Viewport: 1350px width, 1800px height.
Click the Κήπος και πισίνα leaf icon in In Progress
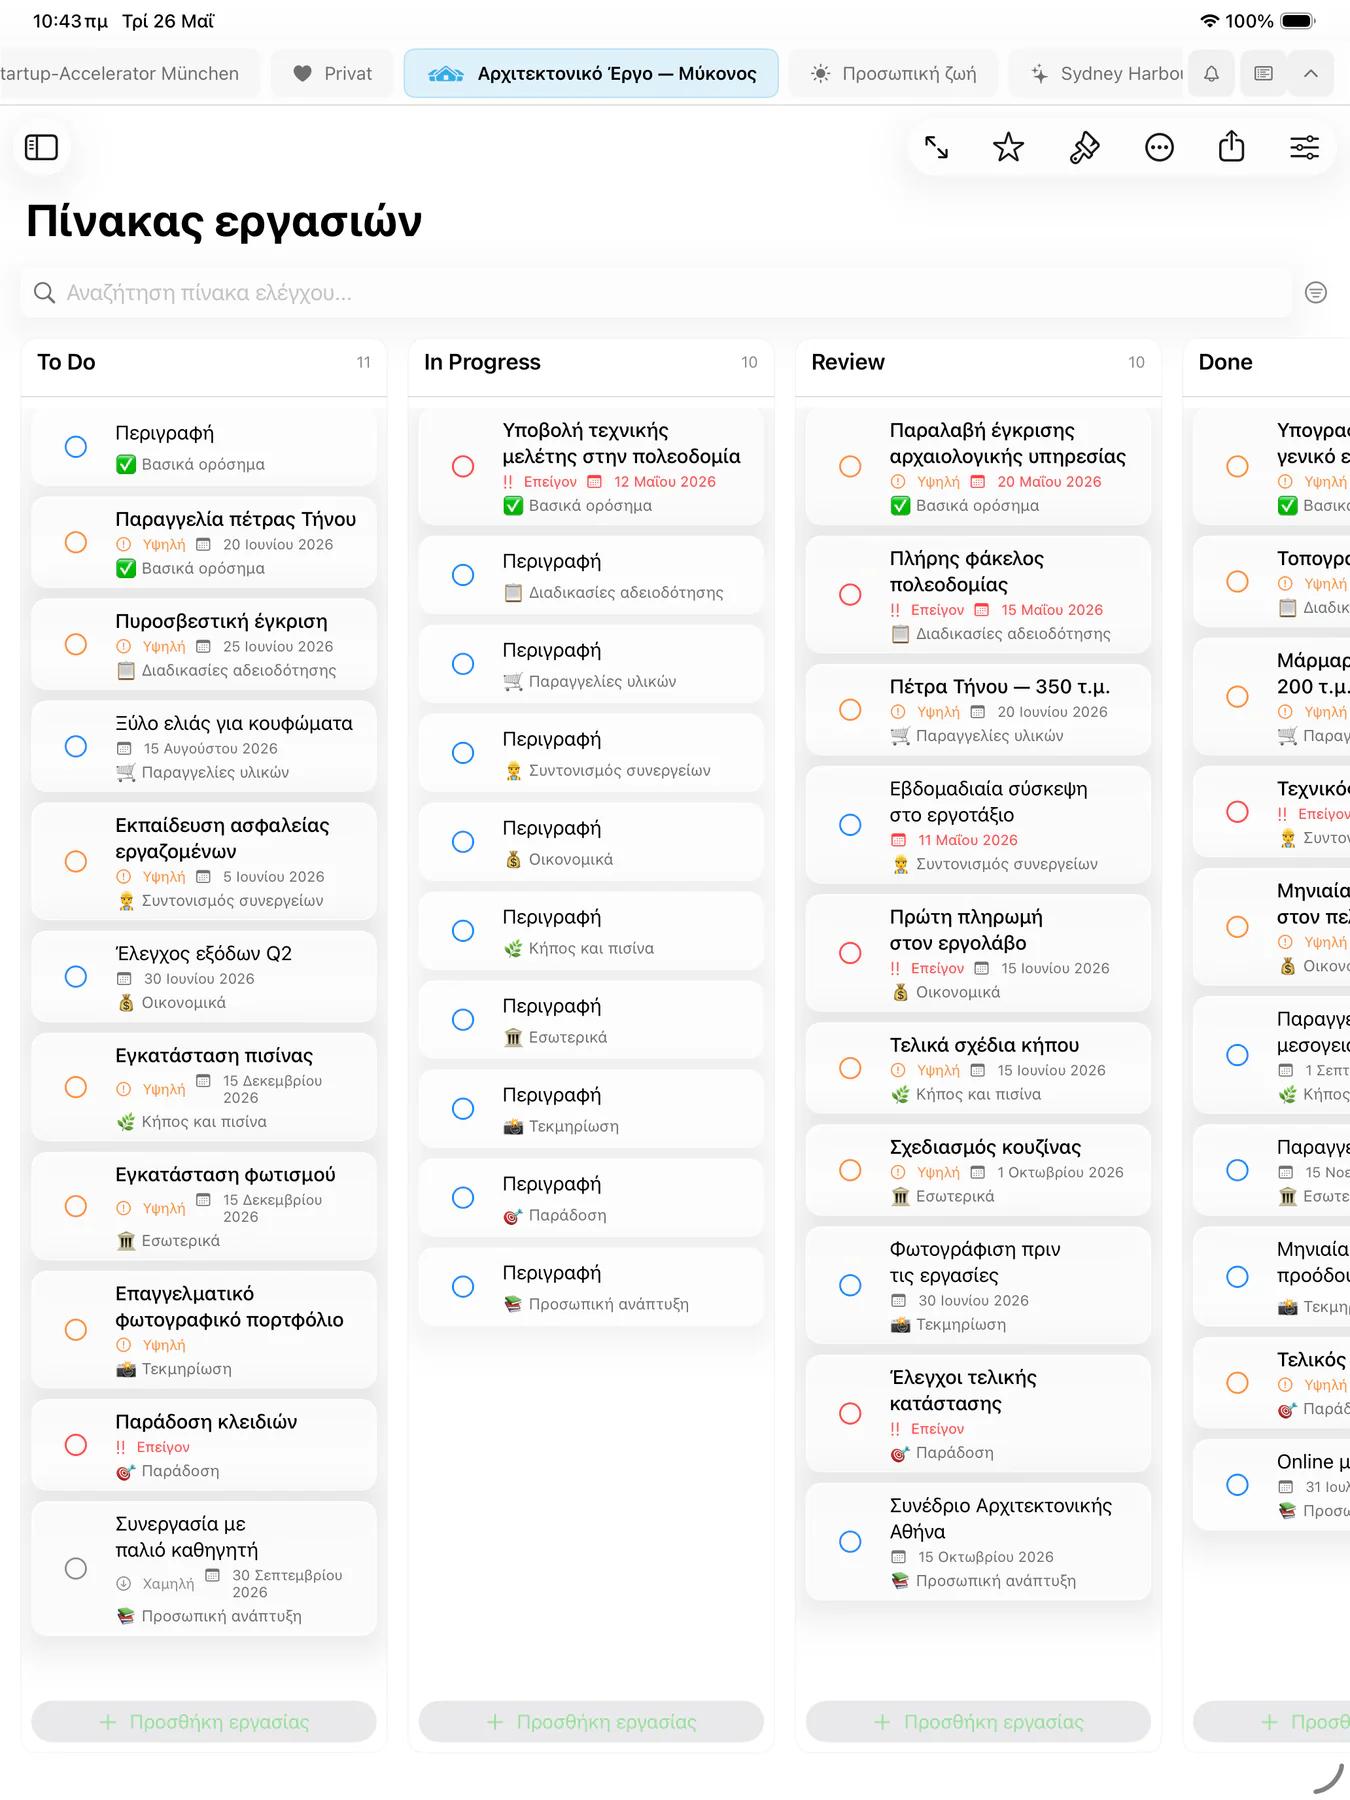click(513, 948)
